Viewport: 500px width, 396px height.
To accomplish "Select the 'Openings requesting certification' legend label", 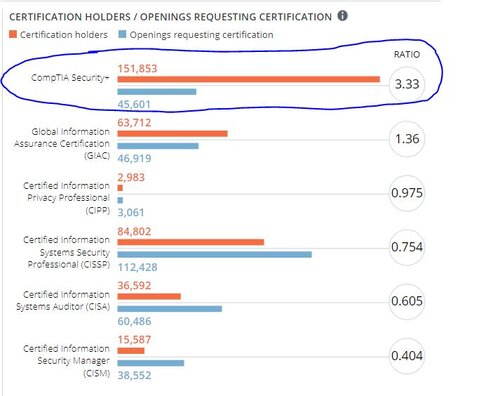I will (201, 35).
